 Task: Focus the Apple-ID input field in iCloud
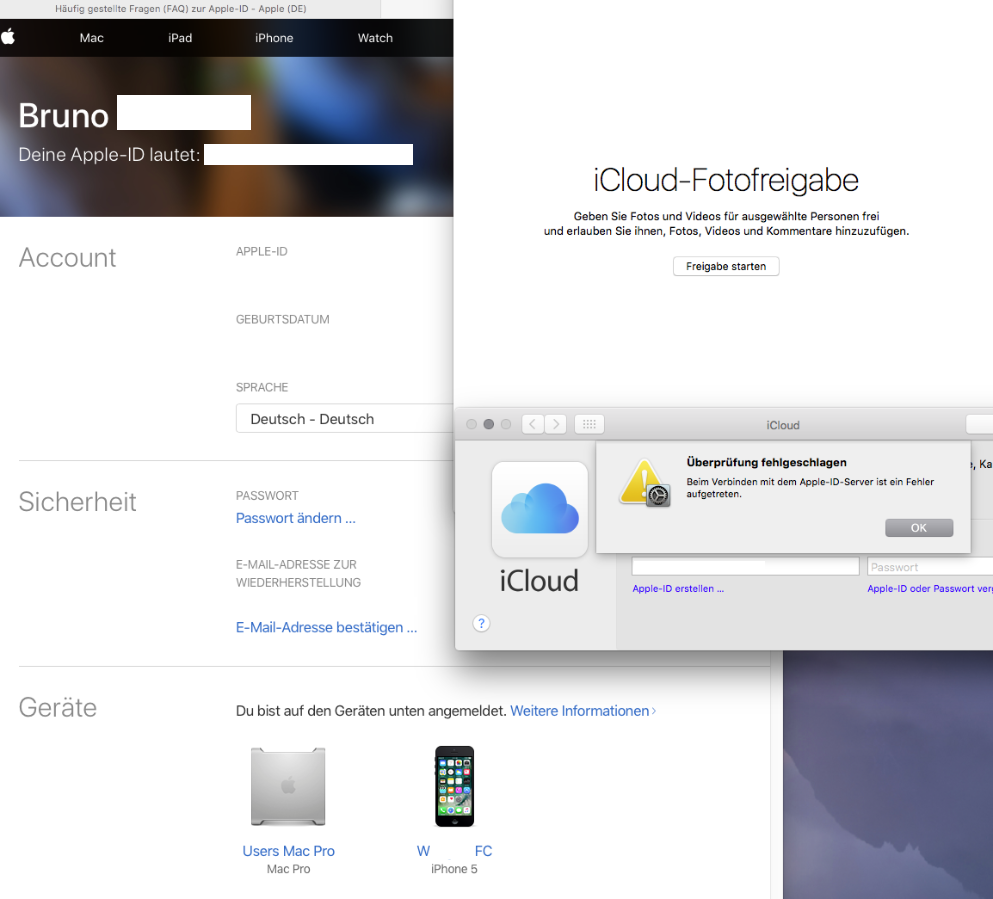pyautogui.click(x=745, y=566)
